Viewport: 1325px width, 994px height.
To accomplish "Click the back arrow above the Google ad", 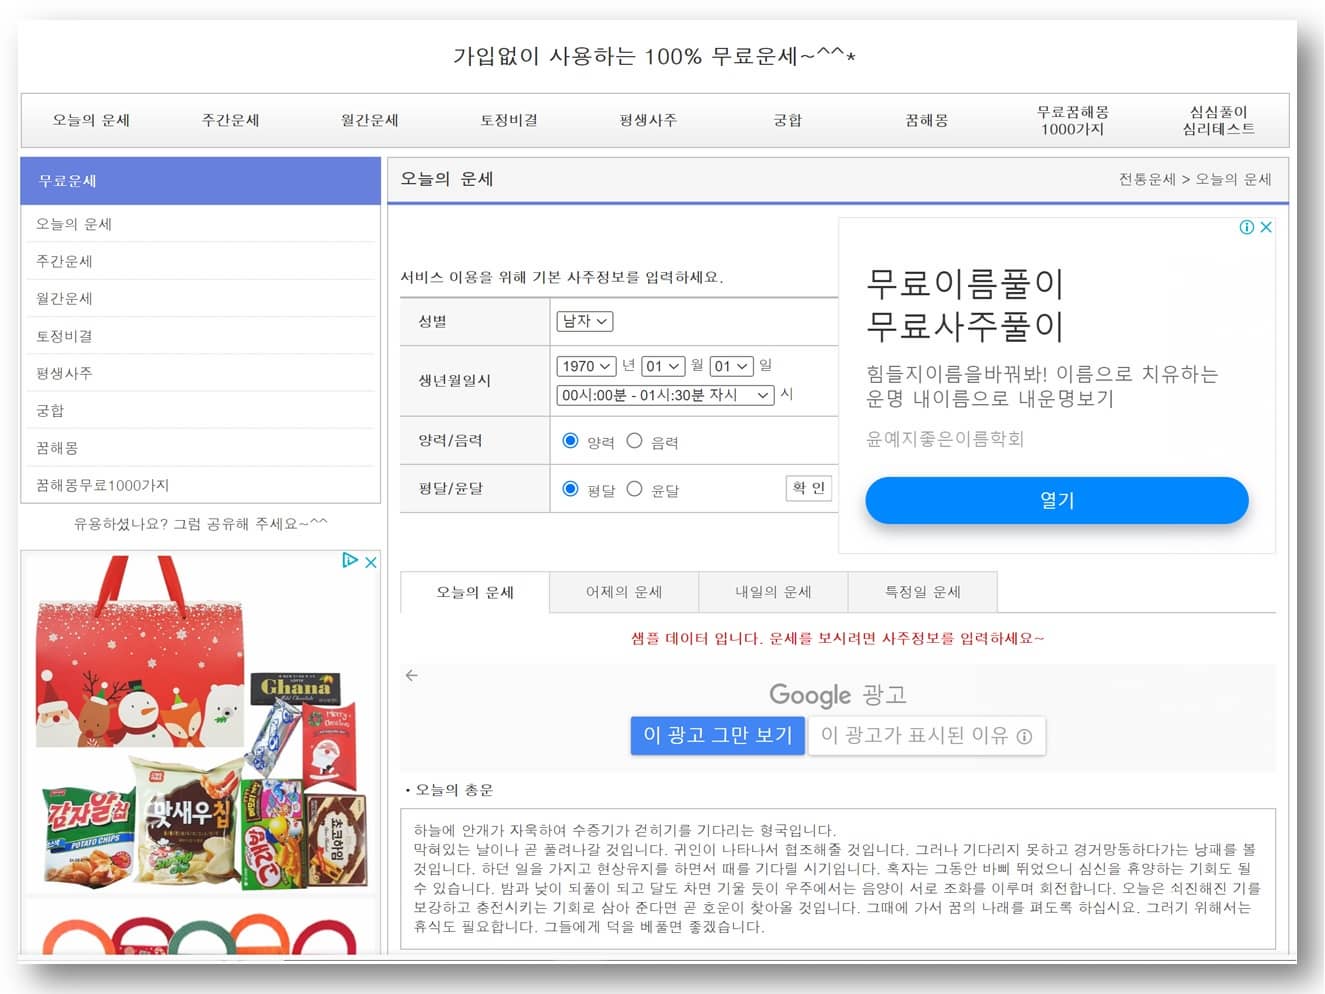I will pos(411,675).
